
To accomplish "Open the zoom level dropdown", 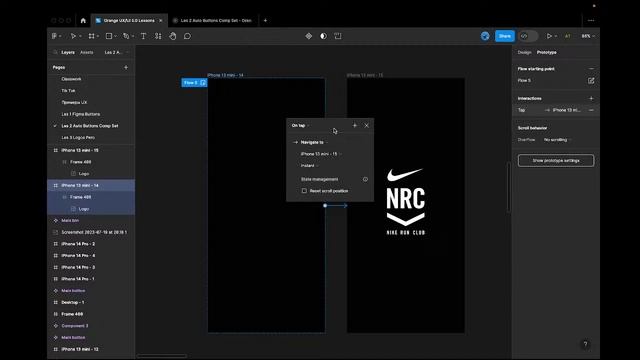I will pos(588,36).
